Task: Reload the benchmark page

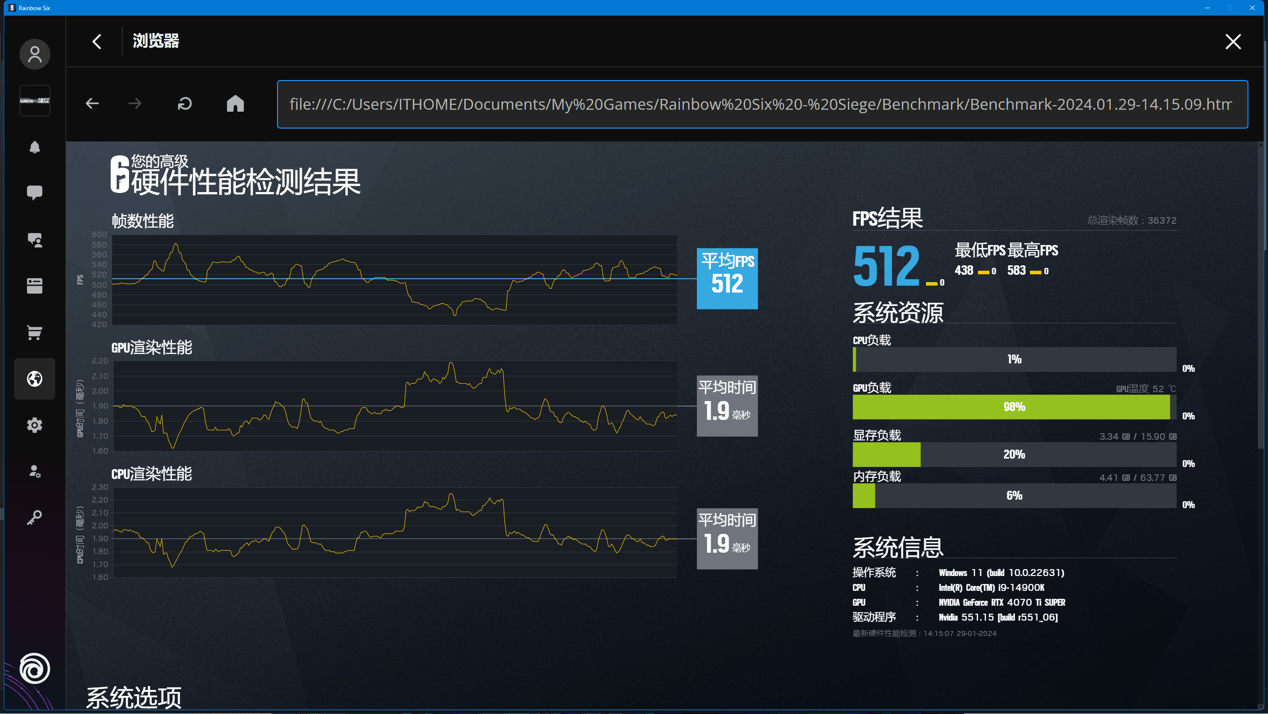Action: pos(185,104)
